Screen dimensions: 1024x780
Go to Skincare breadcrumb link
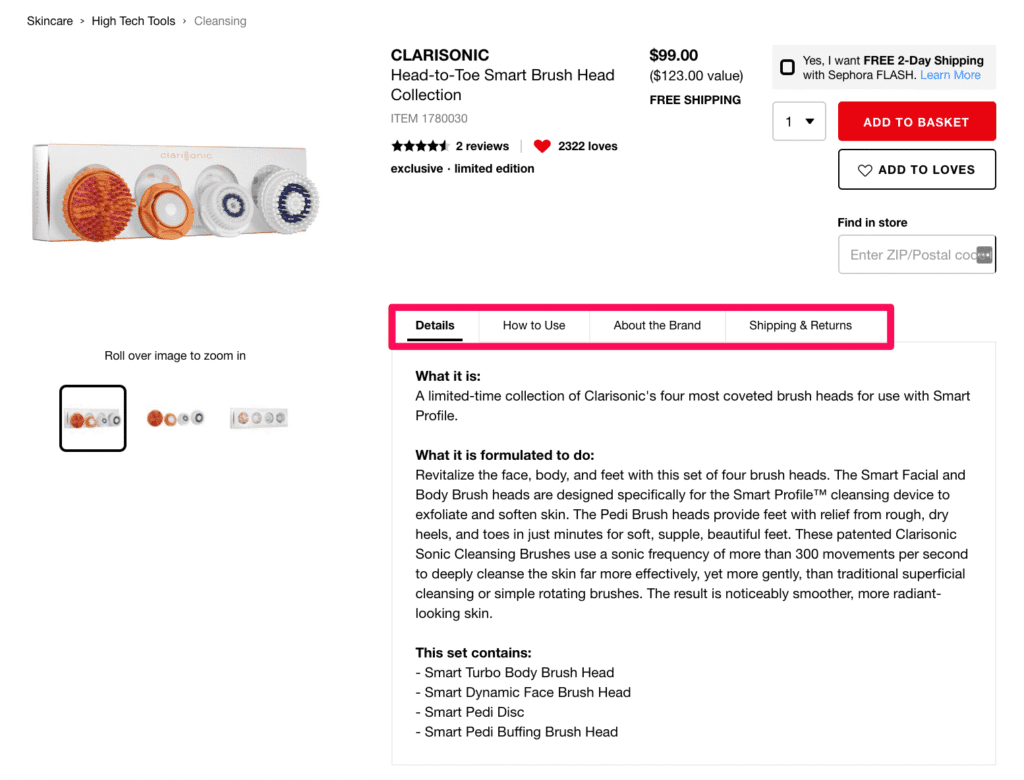[x=50, y=21]
